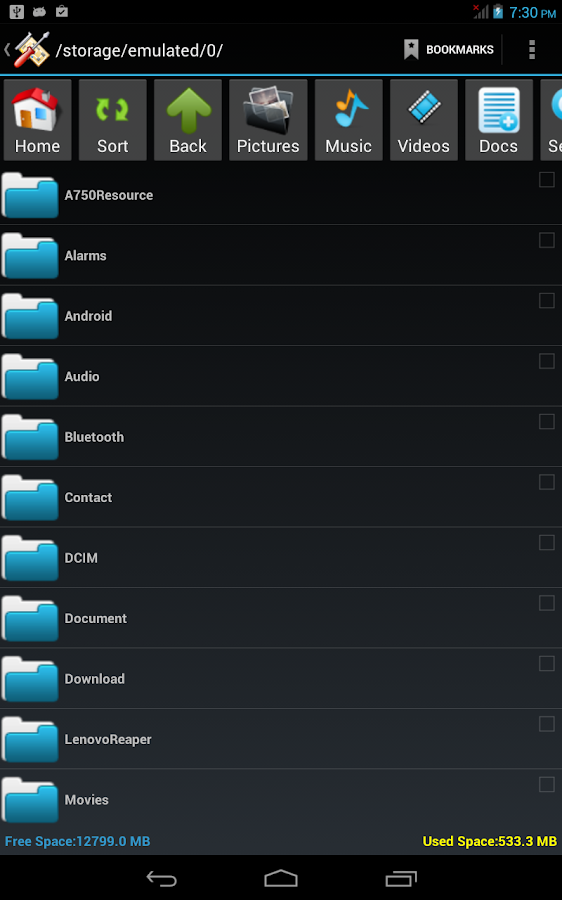Screen dimensions: 562x900
Task: Open the LenovoReaper folder
Action: 281,739
